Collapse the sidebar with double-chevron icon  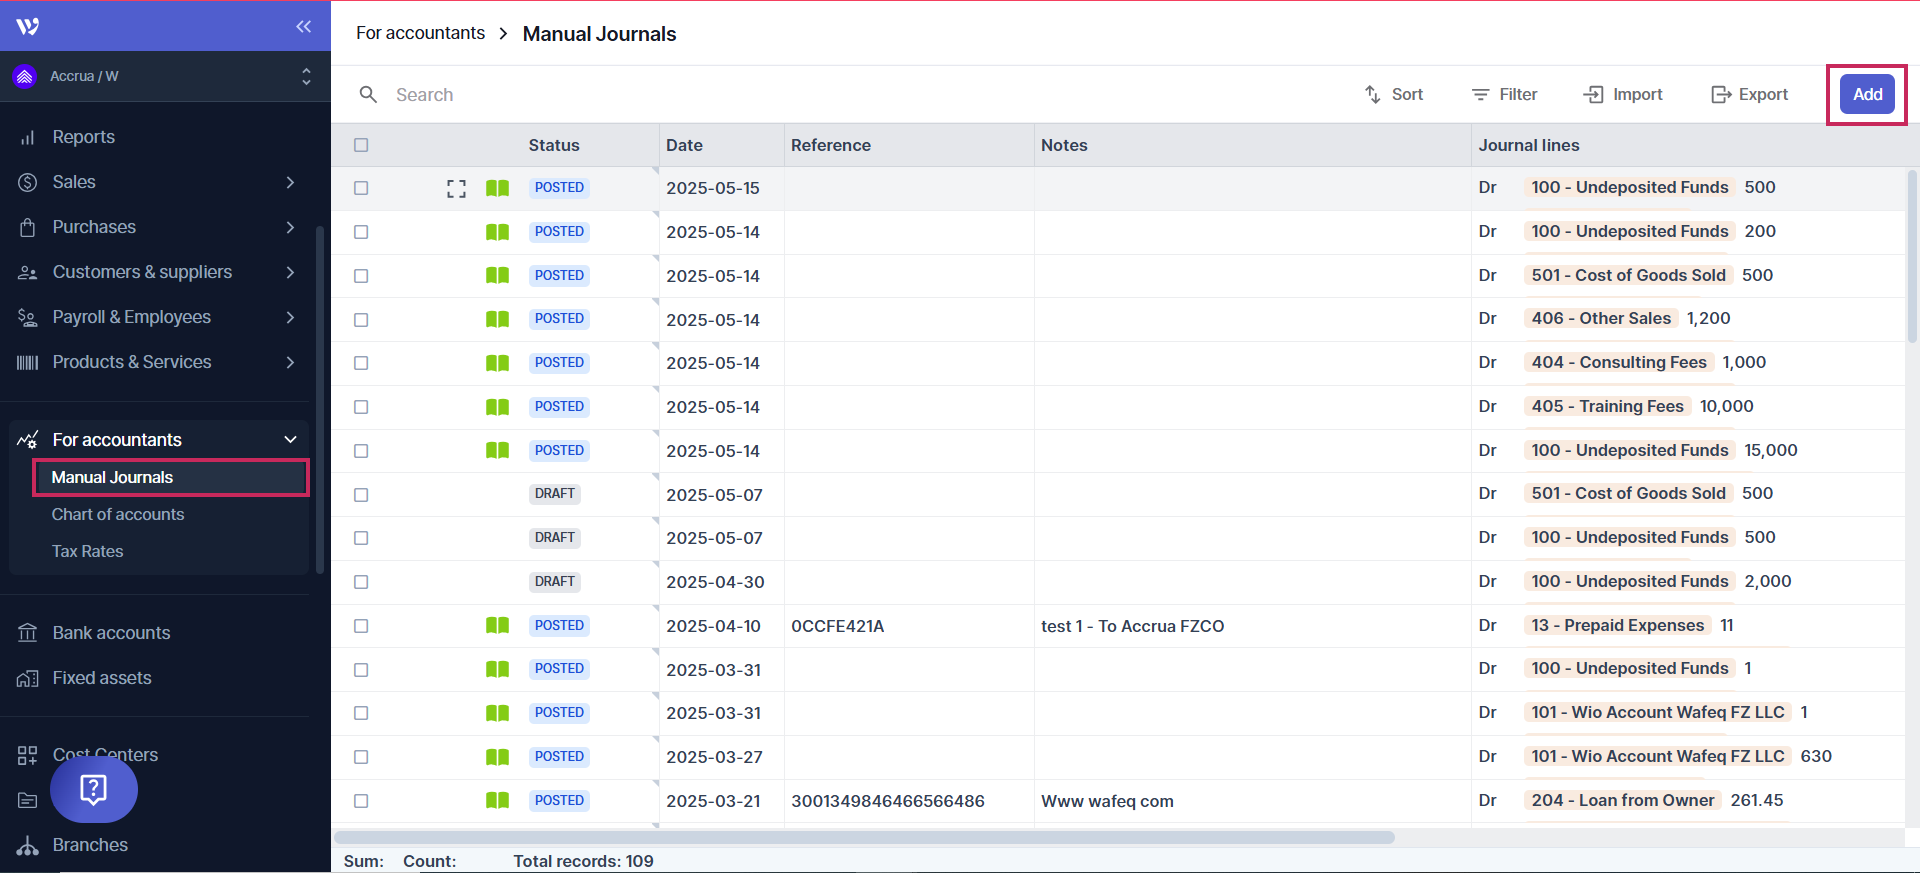point(303,27)
